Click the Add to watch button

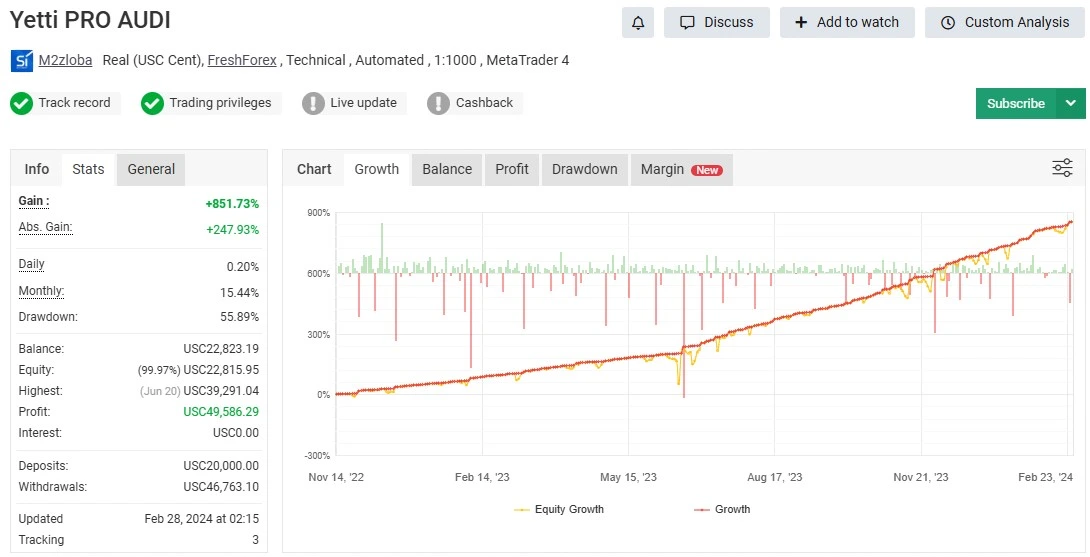click(847, 23)
